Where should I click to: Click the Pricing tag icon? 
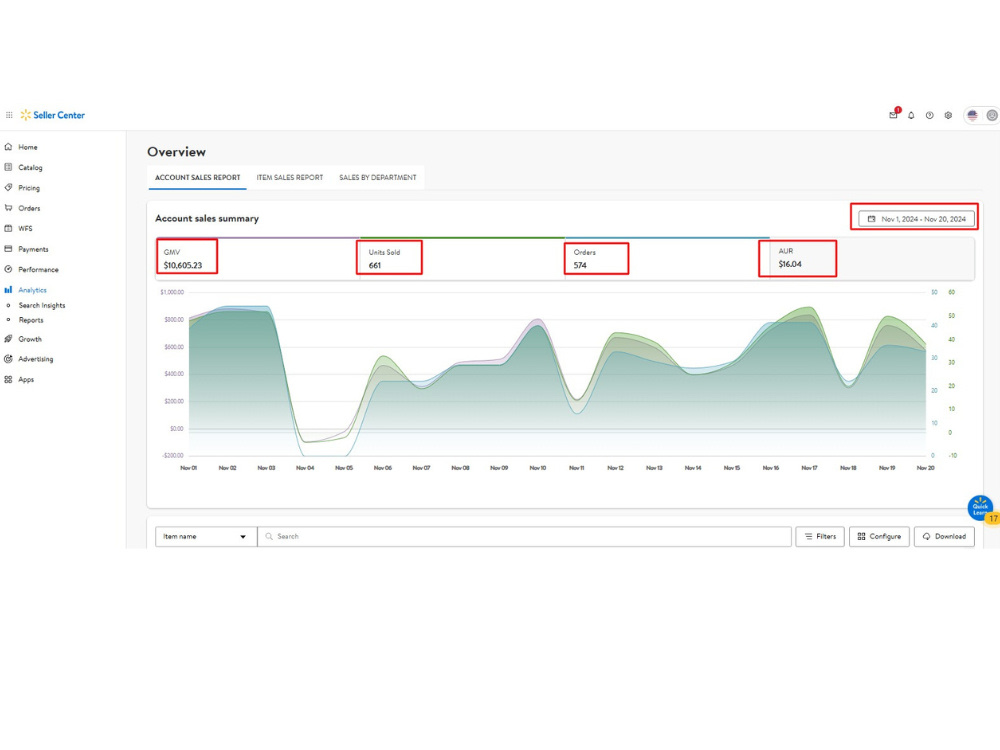pyautogui.click(x=8, y=188)
